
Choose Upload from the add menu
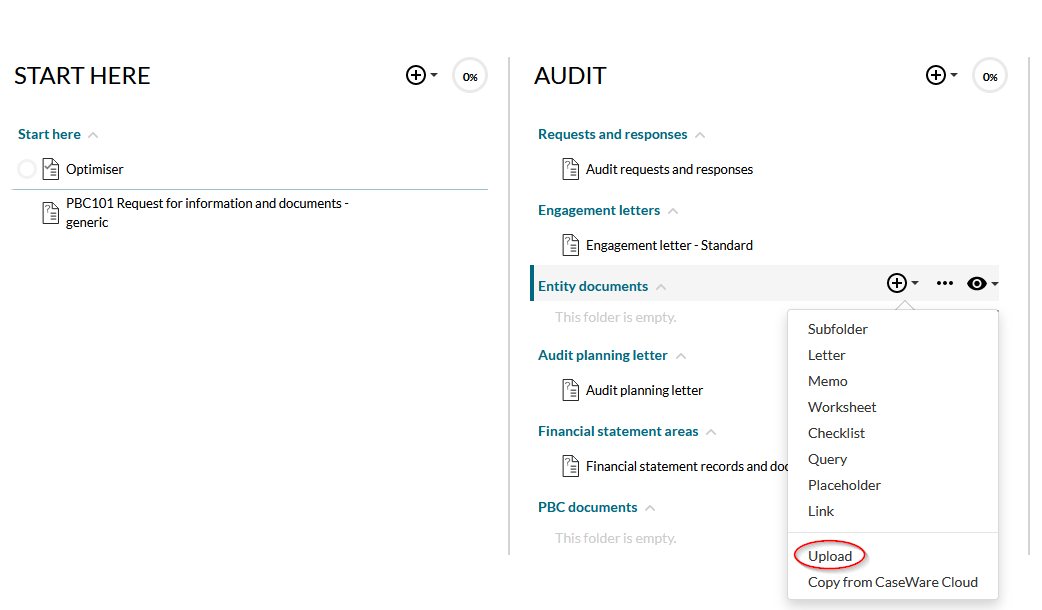(829, 555)
